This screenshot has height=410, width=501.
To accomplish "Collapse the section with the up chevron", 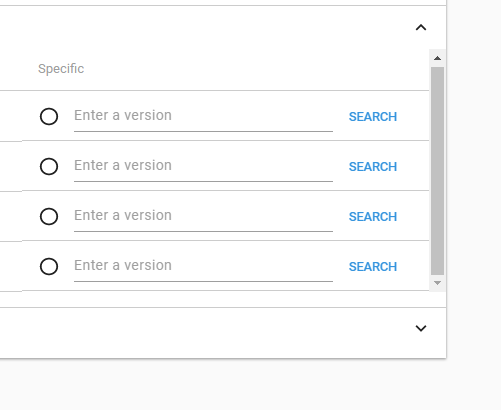I will (x=421, y=27).
